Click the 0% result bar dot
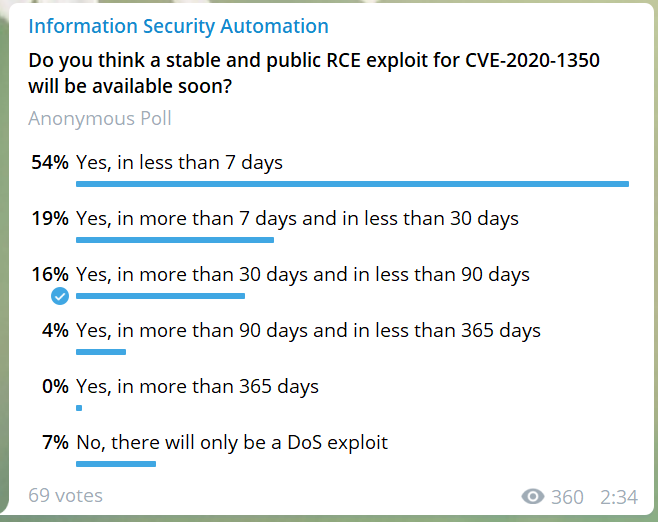Viewport: 658px width, 522px height. 79,408
